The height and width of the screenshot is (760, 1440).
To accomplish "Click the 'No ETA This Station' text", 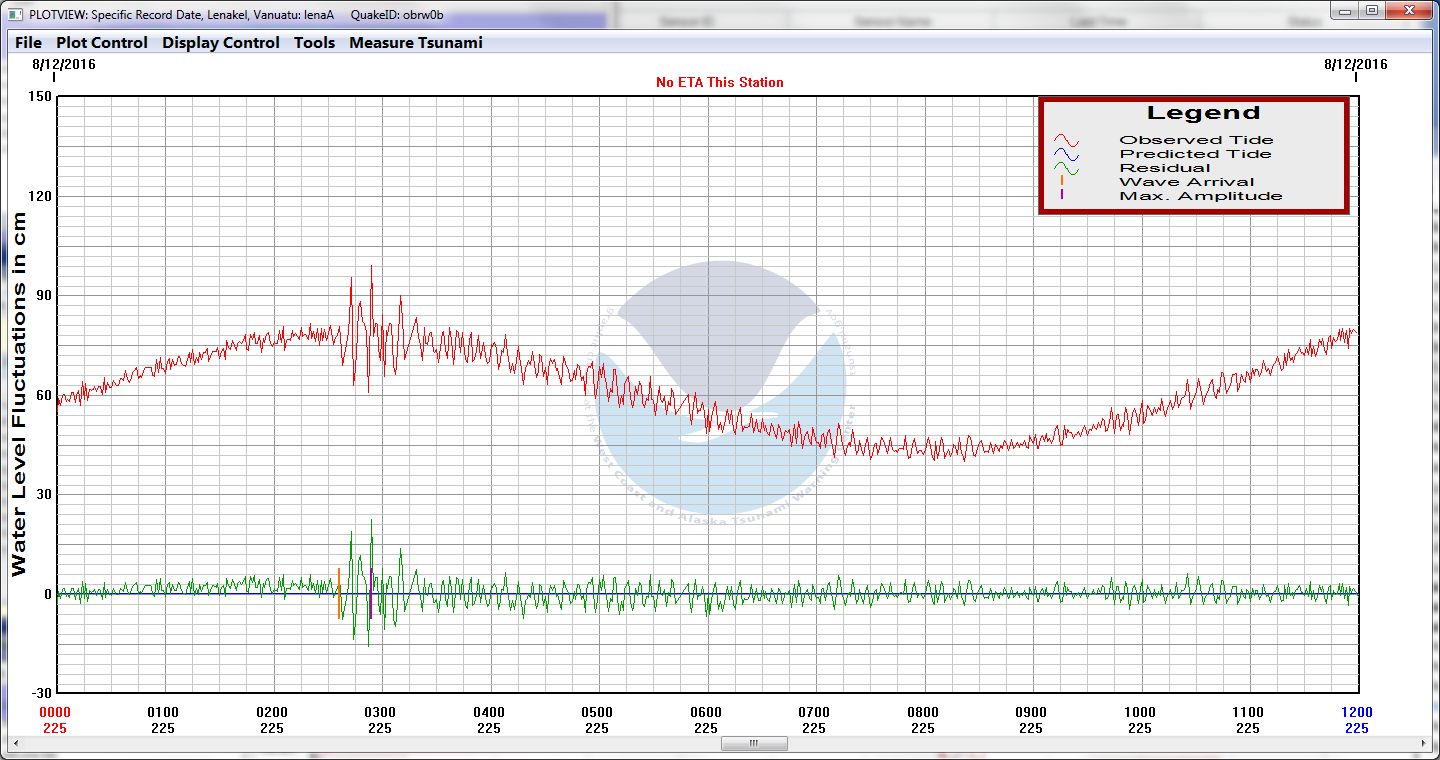I will point(719,82).
